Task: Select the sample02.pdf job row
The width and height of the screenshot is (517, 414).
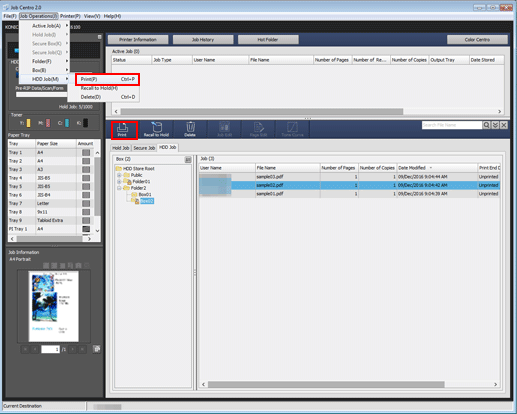Action: (349, 185)
